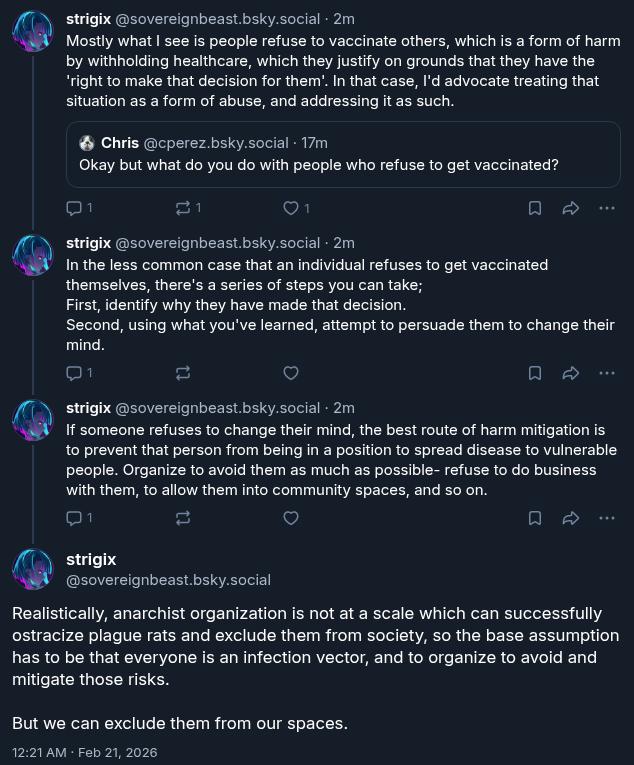Viewport: 634px width, 765px height.
Task: Bookmark the first strigix post
Action: click(535, 208)
